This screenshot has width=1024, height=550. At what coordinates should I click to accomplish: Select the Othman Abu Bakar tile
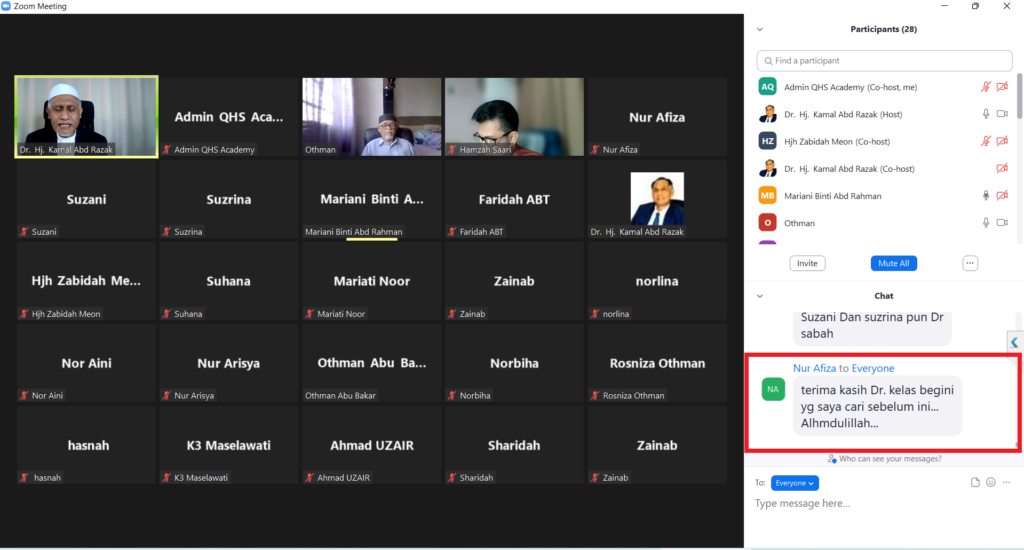coord(372,363)
